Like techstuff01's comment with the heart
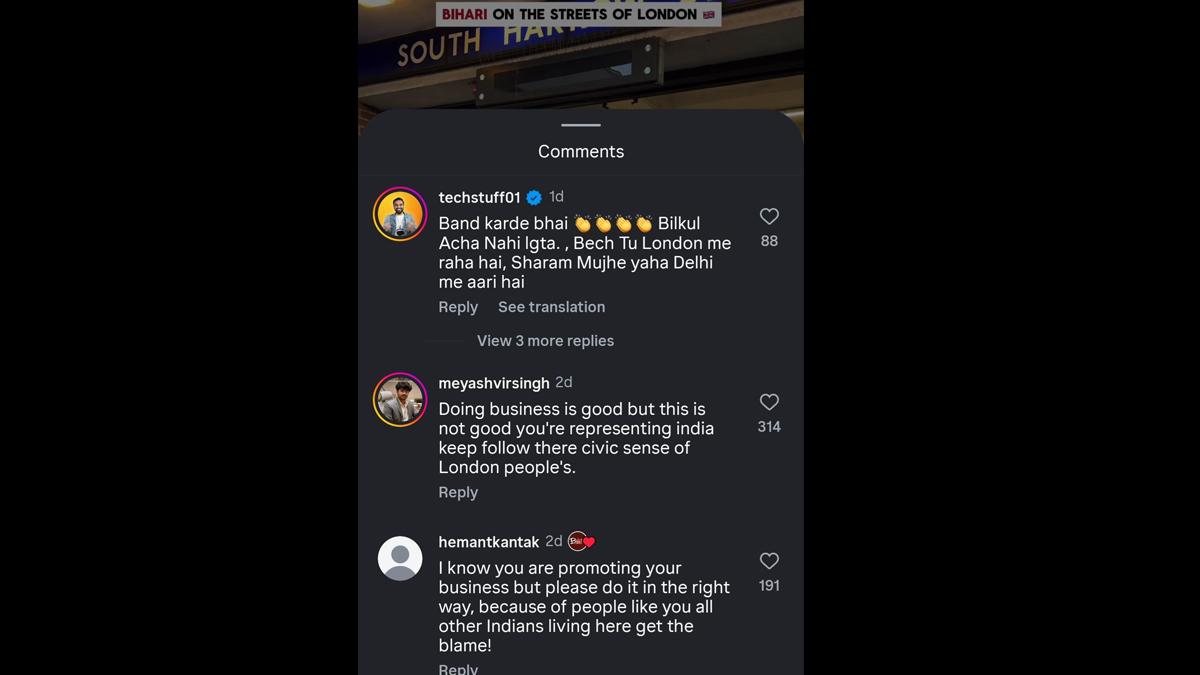The image size is (1200, 675). [769, 216]
